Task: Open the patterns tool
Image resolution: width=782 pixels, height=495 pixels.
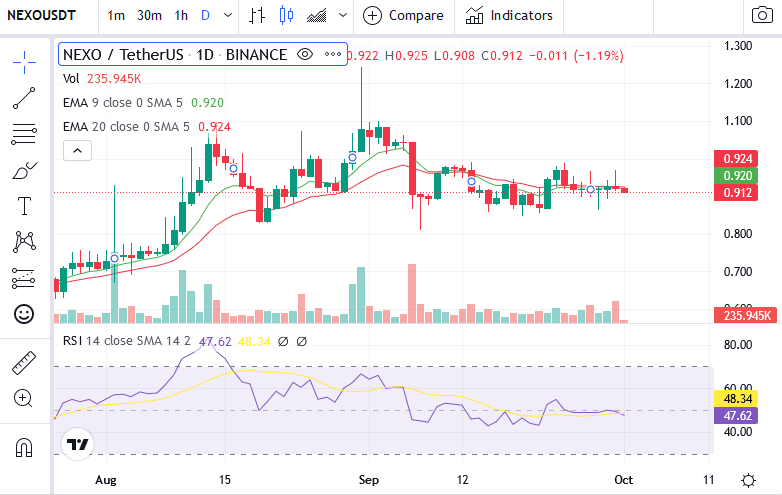Action: pos(24,242)
